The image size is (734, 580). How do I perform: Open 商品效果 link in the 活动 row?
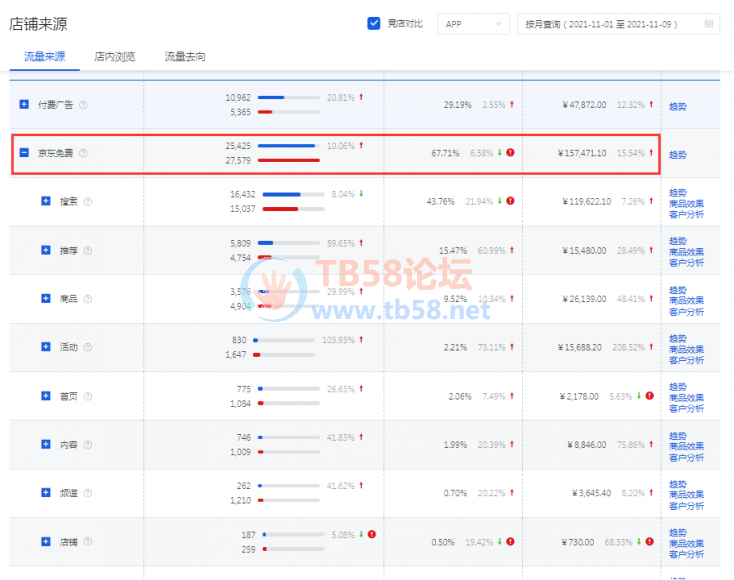click(686, 349)
